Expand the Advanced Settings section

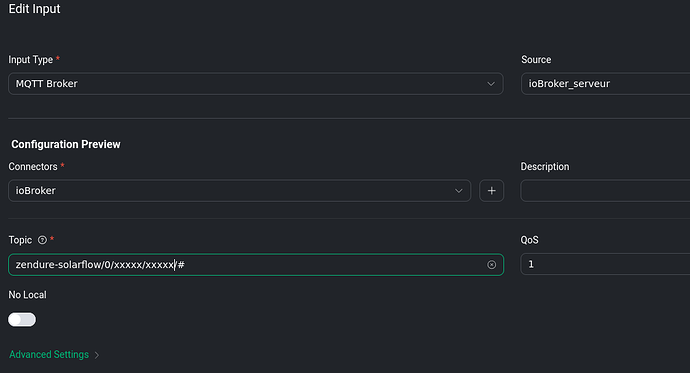[49, 355]
